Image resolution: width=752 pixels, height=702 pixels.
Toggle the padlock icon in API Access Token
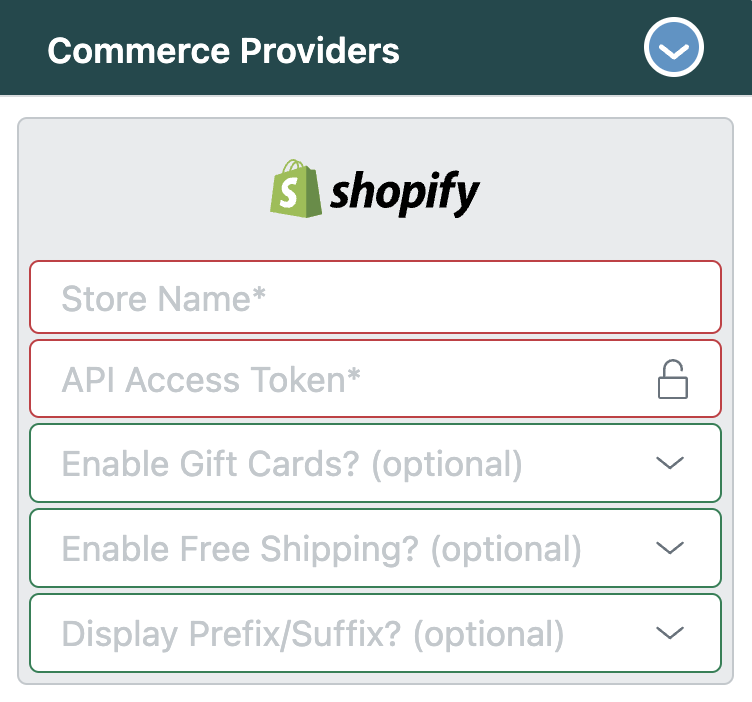point(672,379)
